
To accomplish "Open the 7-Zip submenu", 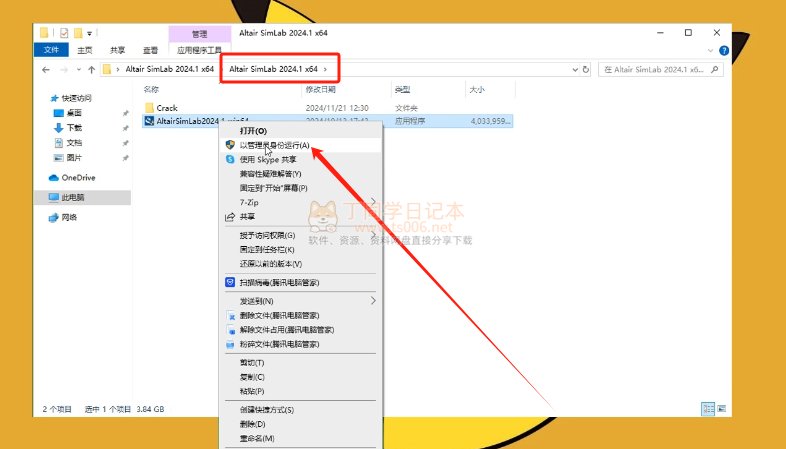I will point(301,202).
